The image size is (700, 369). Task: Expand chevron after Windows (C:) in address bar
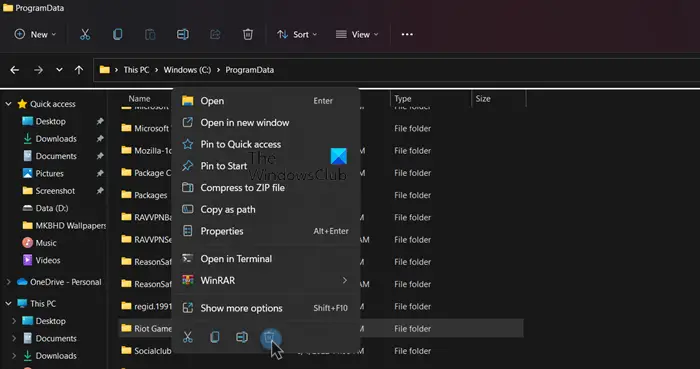(x=219, y=70)
